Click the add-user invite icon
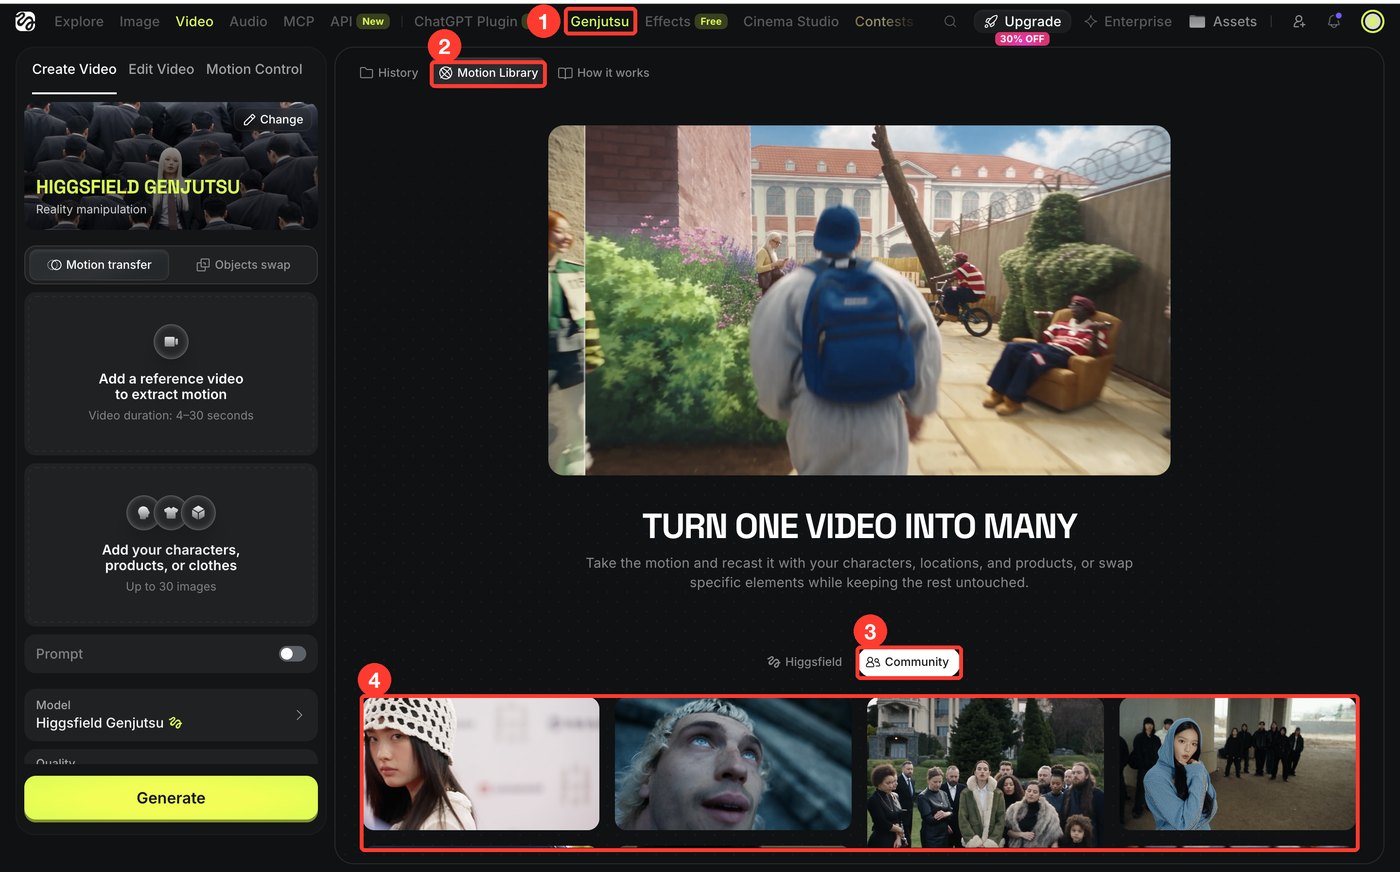 pos(1299,21)
